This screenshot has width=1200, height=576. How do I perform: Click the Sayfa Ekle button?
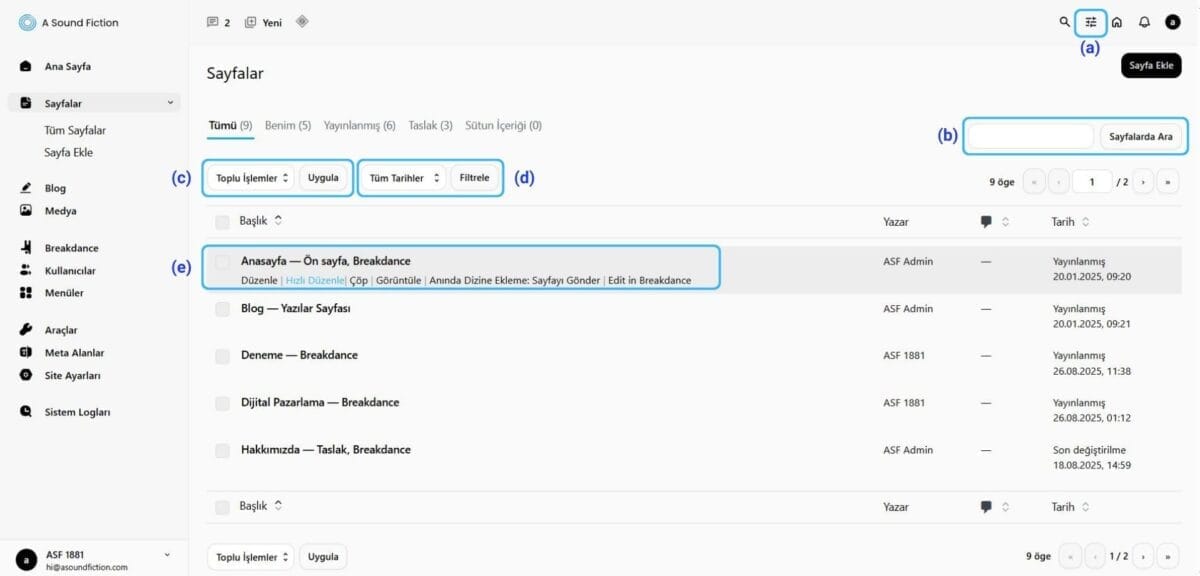tap(1151, 66)
